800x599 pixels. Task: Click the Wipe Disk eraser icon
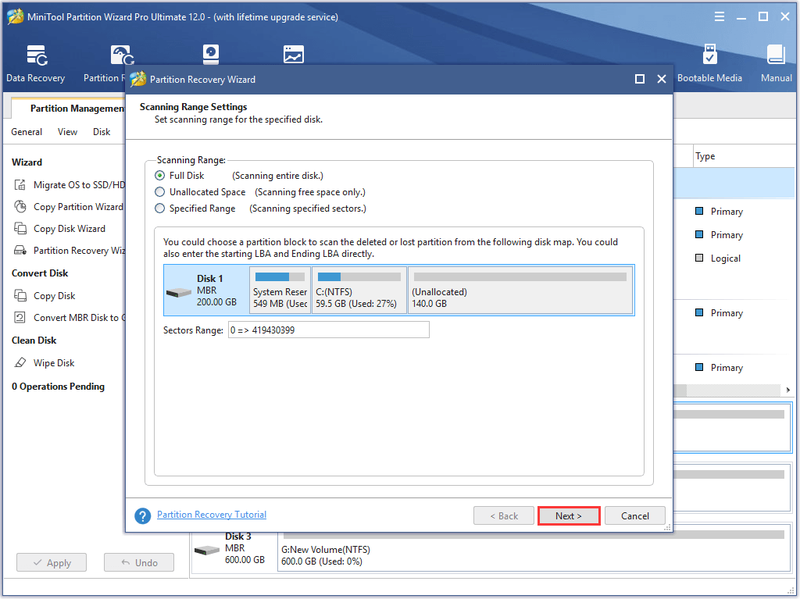point(20,363)
